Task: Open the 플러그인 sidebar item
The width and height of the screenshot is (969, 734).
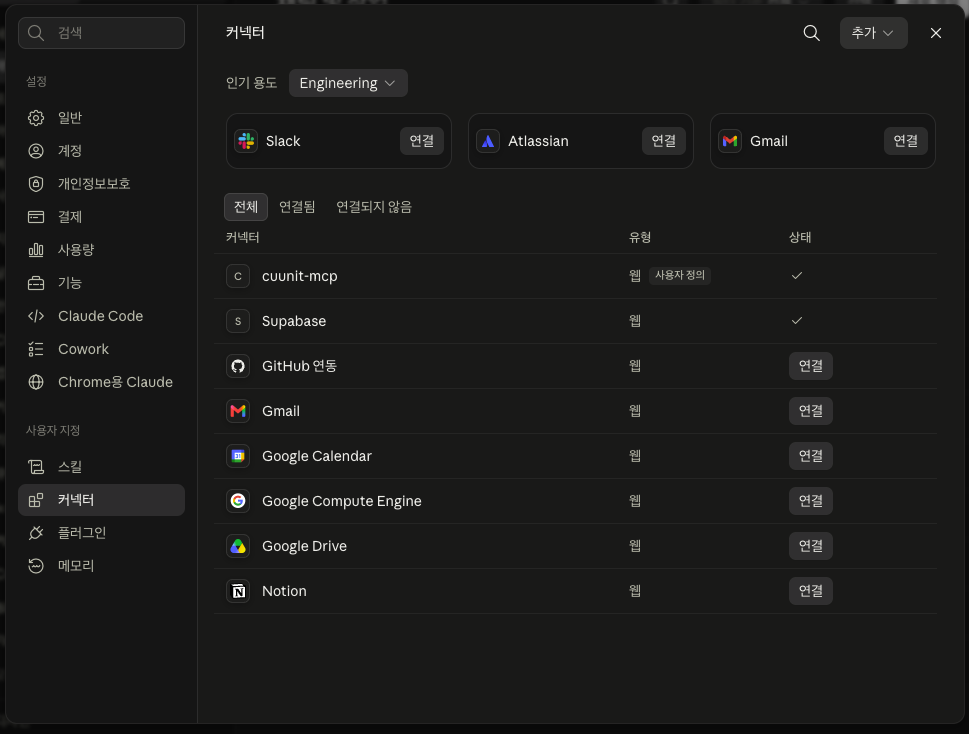Action: pos(101,533)
